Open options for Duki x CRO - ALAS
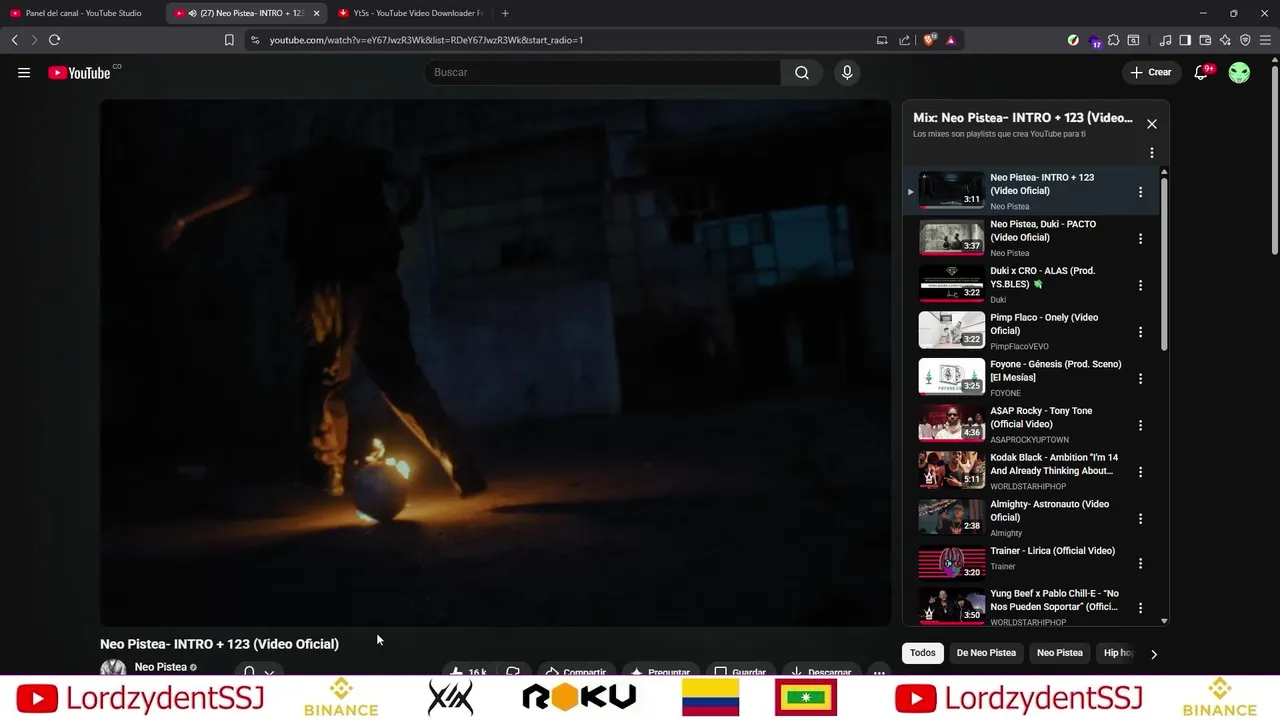1280x720 pixels. coord(1140,285)
